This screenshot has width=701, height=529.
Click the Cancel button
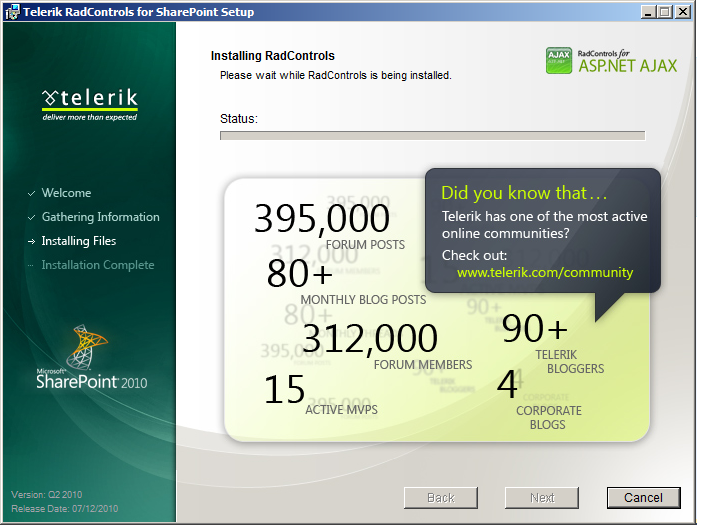[x=643, y=498]
